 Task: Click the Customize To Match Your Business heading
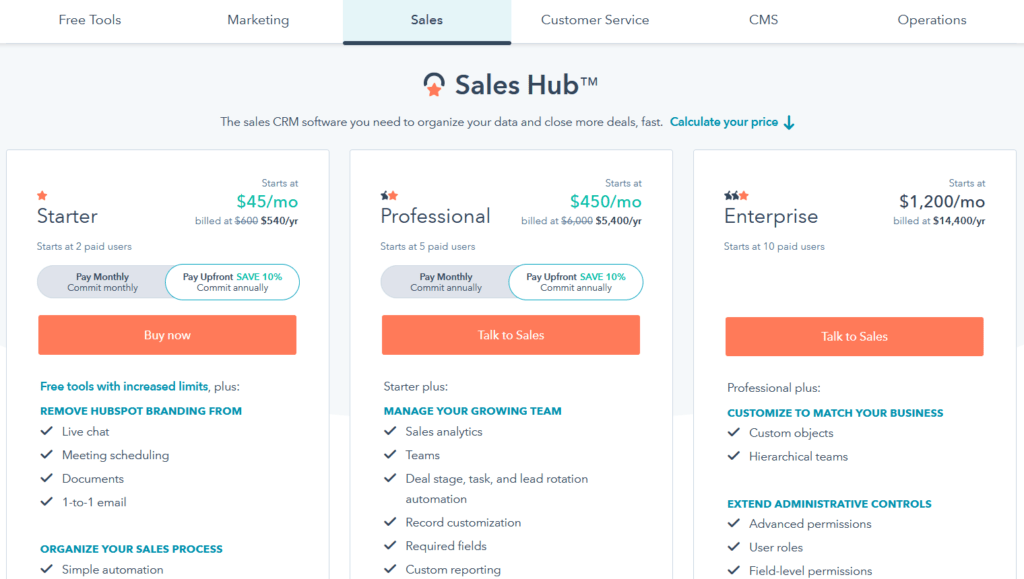835,413
